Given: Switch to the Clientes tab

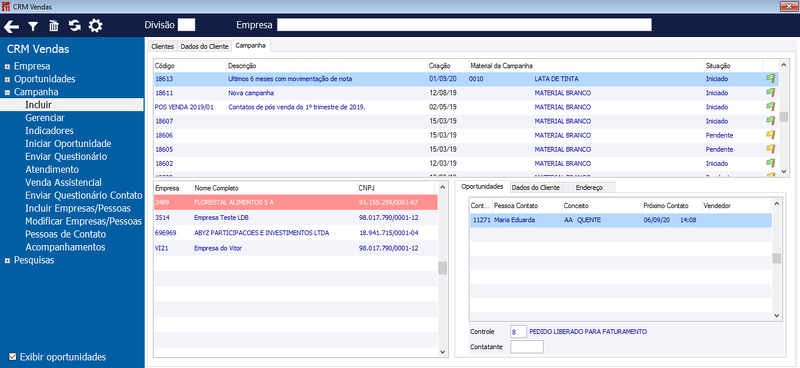Looking at the screenshot, I should (x=163, y=46).
